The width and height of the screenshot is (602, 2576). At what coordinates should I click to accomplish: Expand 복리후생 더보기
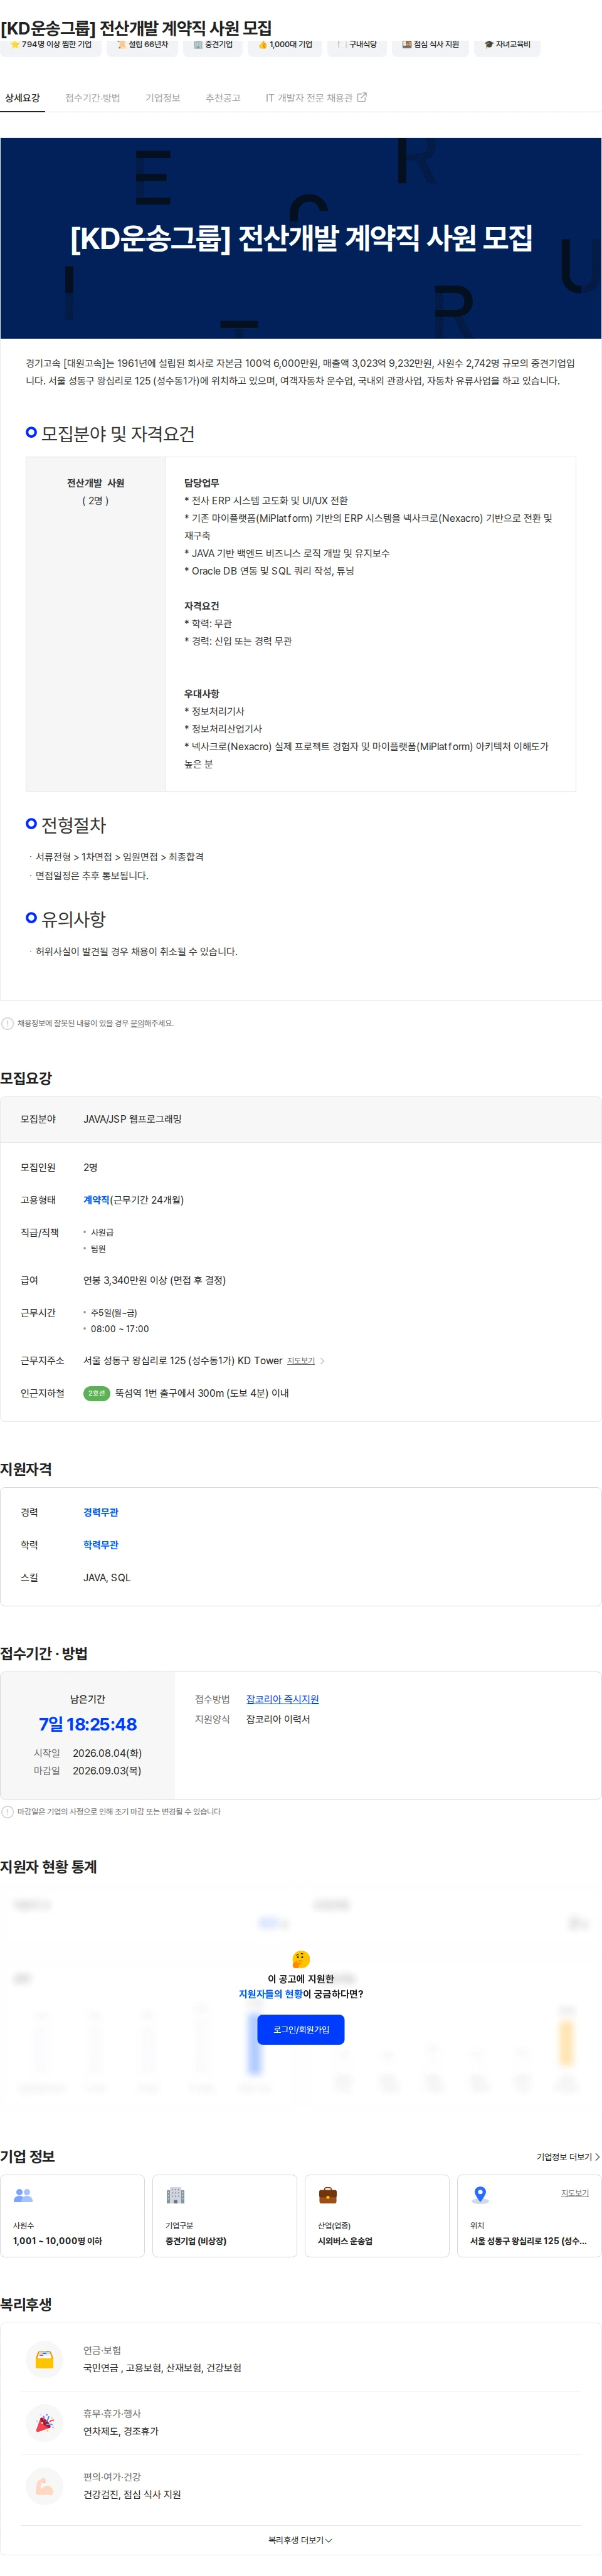click(300, 2540)
